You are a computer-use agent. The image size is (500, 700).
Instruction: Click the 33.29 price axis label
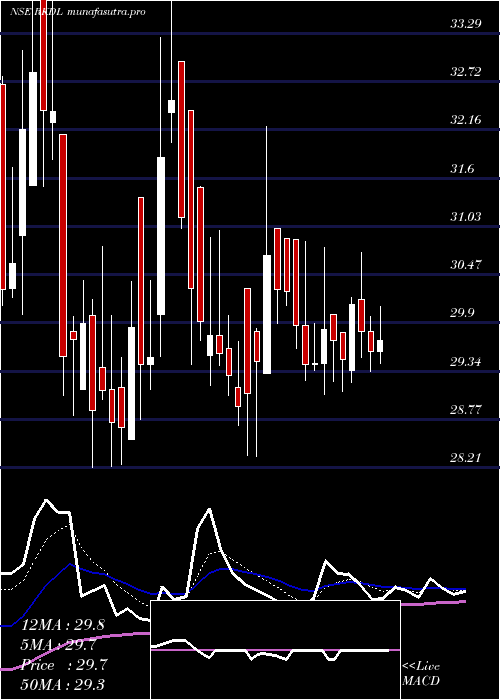point(466,24)
